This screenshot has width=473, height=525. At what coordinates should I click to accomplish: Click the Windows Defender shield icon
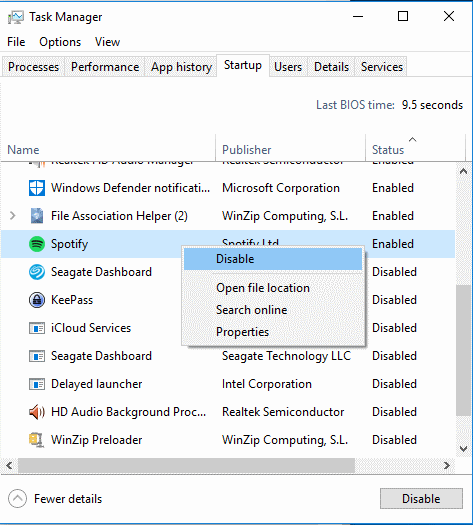coord(36,188)
